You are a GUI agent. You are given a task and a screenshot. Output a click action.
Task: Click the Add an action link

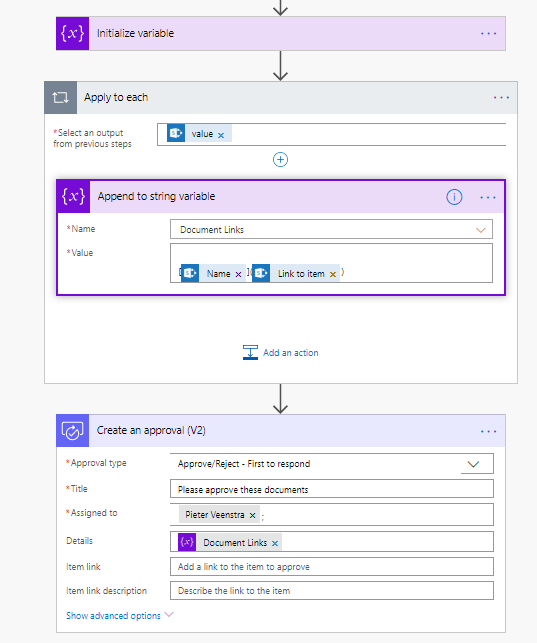(x=291, y=353)
